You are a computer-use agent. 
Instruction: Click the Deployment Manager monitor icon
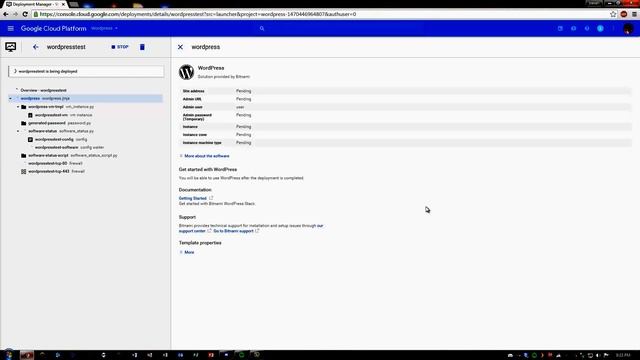point(11,47)
